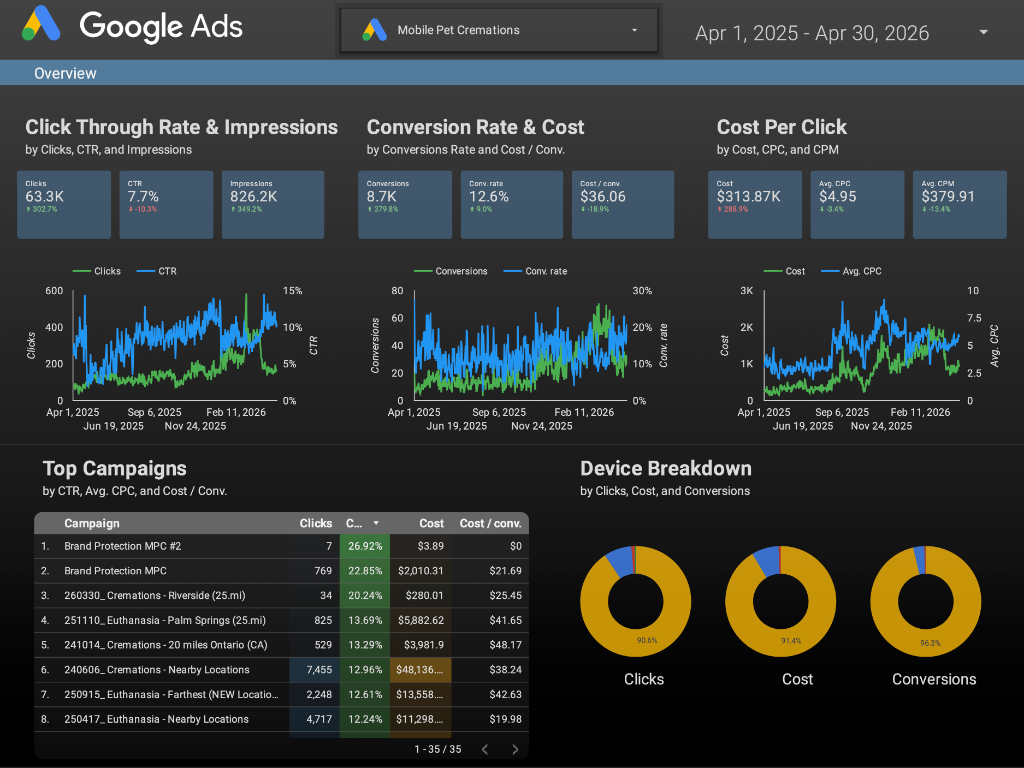
Task: Select 250417_ Euthanasia - Nearby Locations campaign
Action: [x=156, y=719]
